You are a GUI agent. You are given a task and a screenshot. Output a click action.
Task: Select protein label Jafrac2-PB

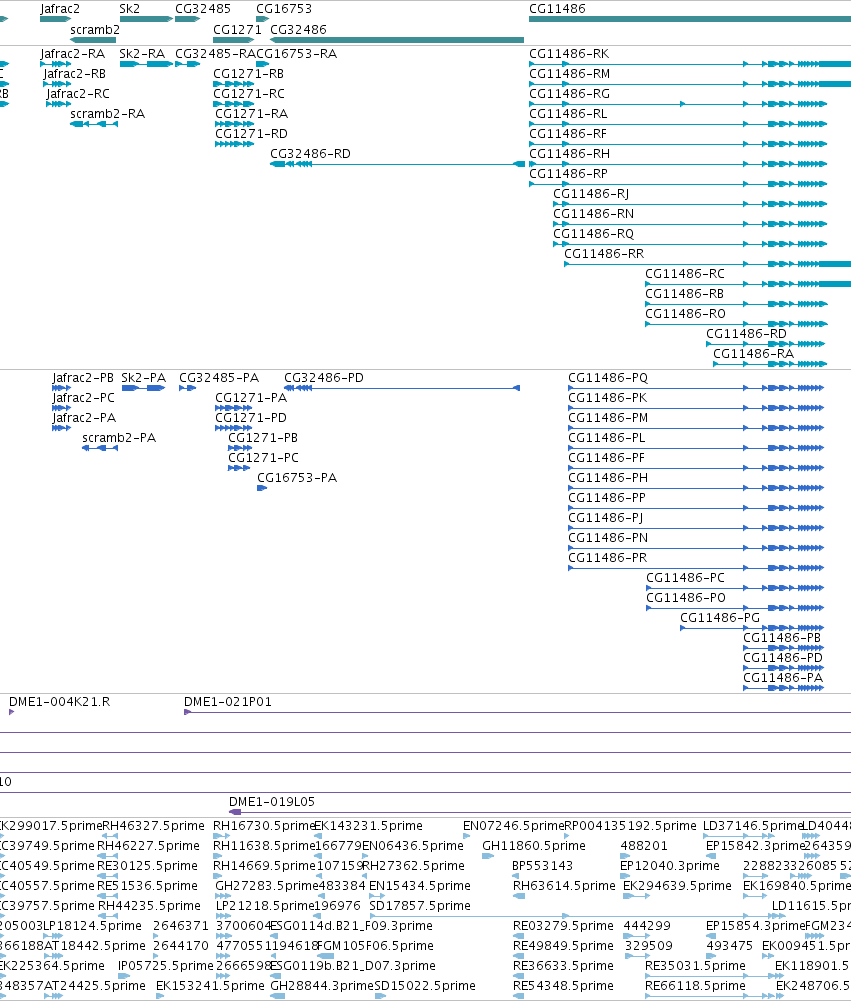coord(83,378)
